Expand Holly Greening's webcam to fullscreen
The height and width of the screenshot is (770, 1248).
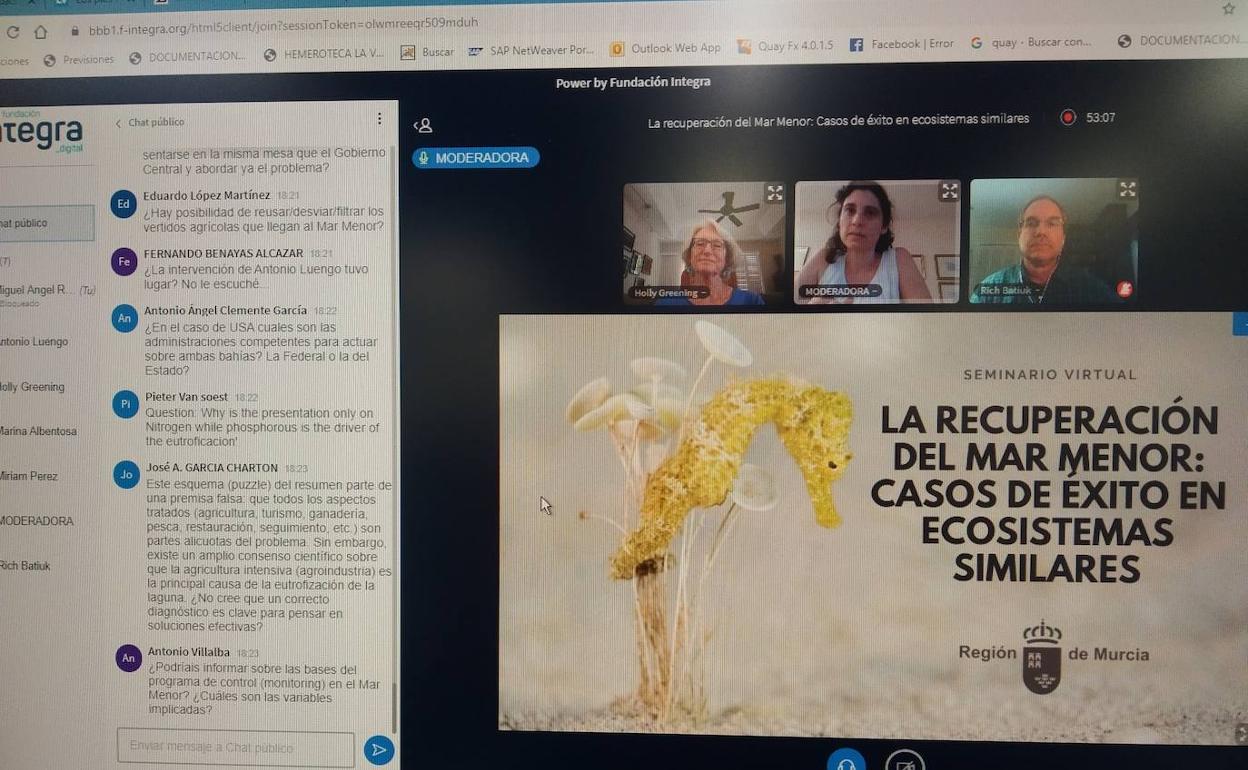(x=774, y=193)
